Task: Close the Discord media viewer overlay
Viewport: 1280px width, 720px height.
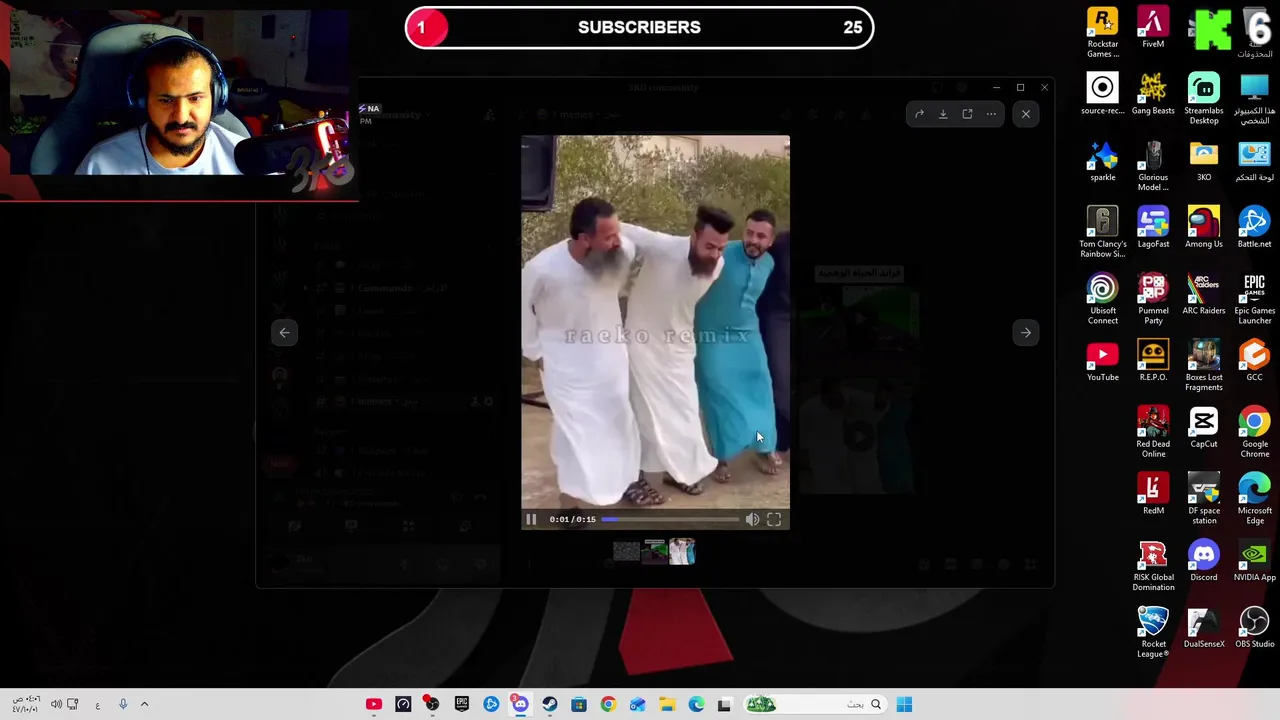Action: point(1026,114)
